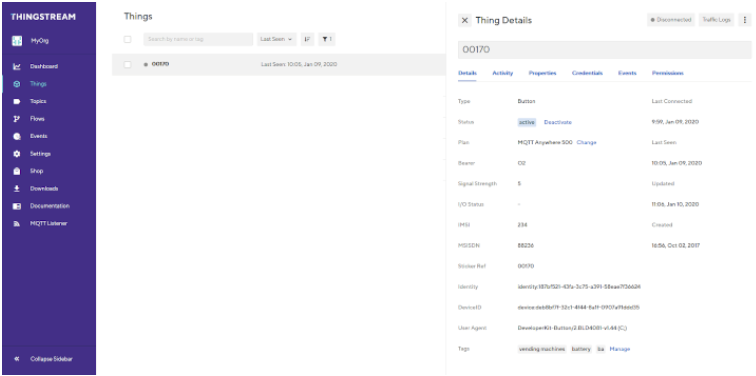Open the Shop menu label
Screen dimensions: 756x376
pyautogui.click(x=37, y=171)
